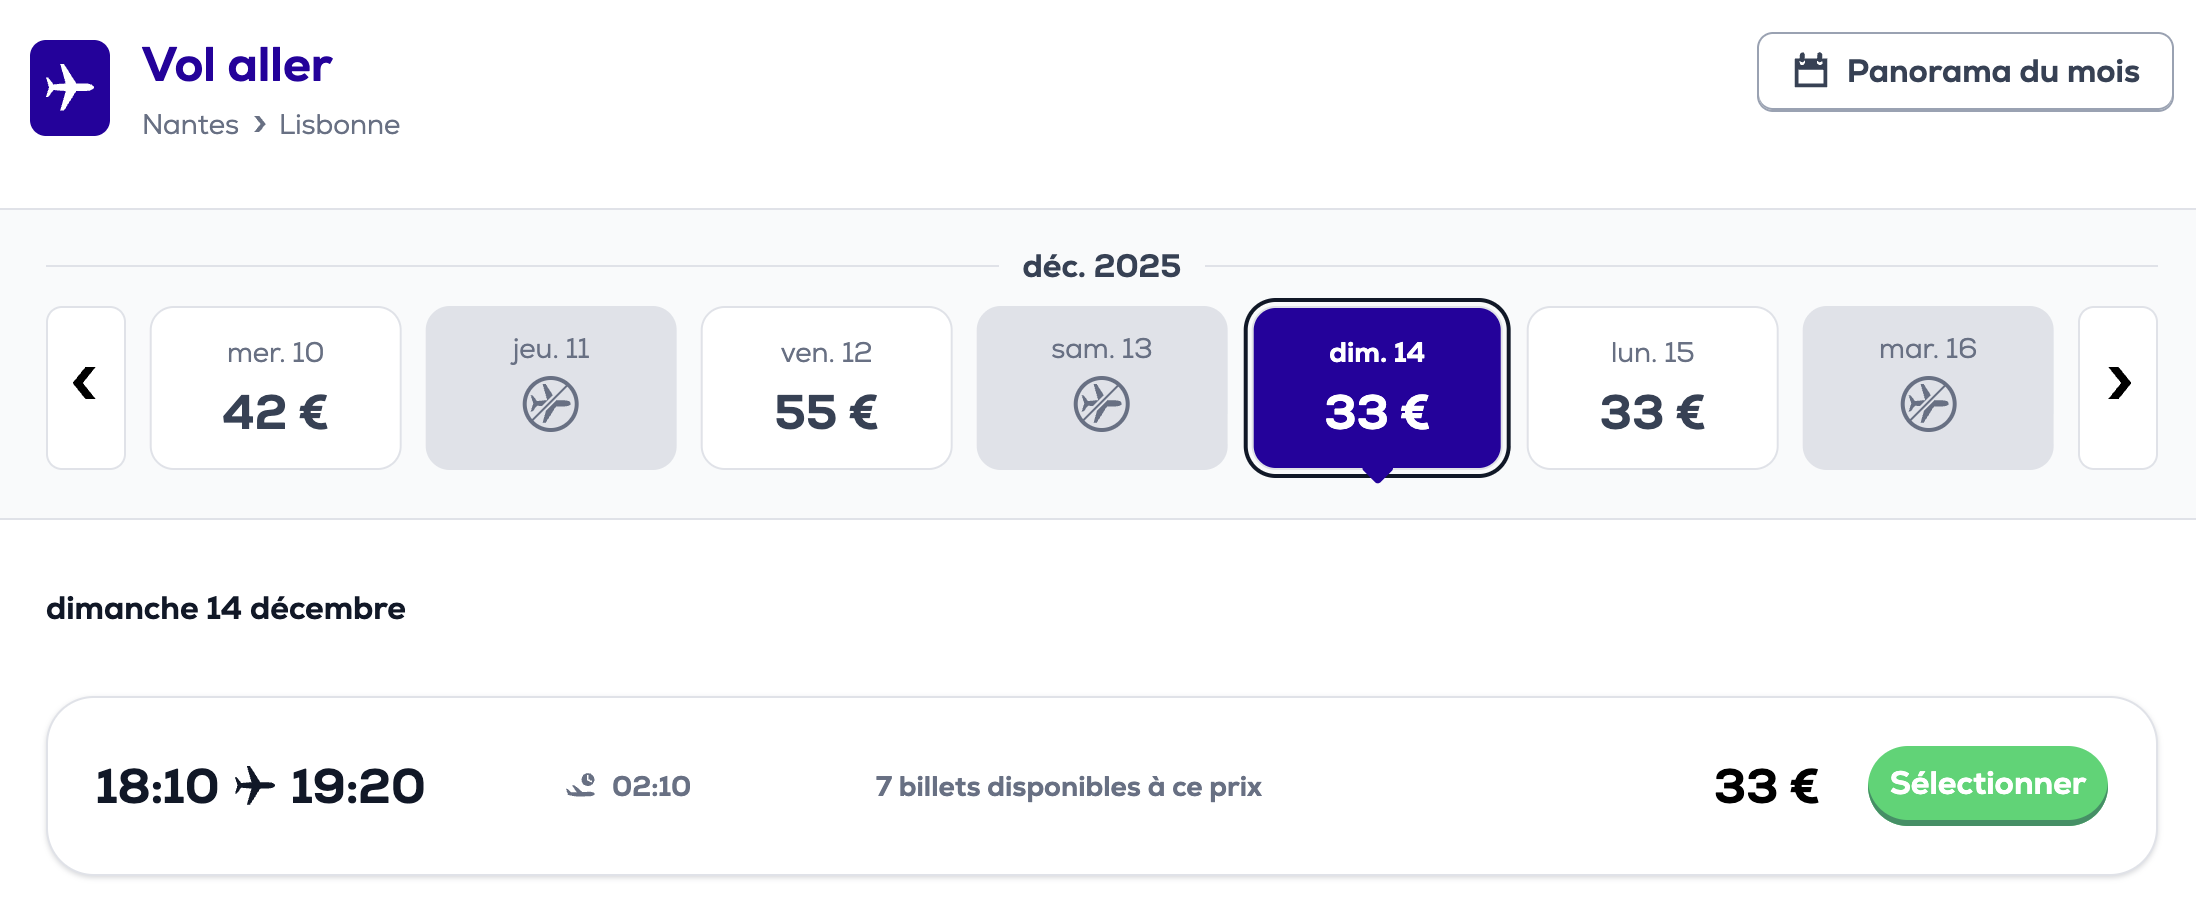The height and width of the screenshot is (906, 2196).
Task: Click the Nantes origin text
Action: [x=190, y=124]
